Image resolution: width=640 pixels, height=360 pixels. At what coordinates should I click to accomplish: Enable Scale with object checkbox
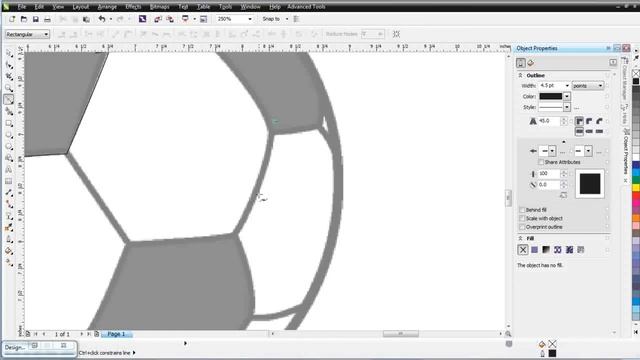click(522, 218)
